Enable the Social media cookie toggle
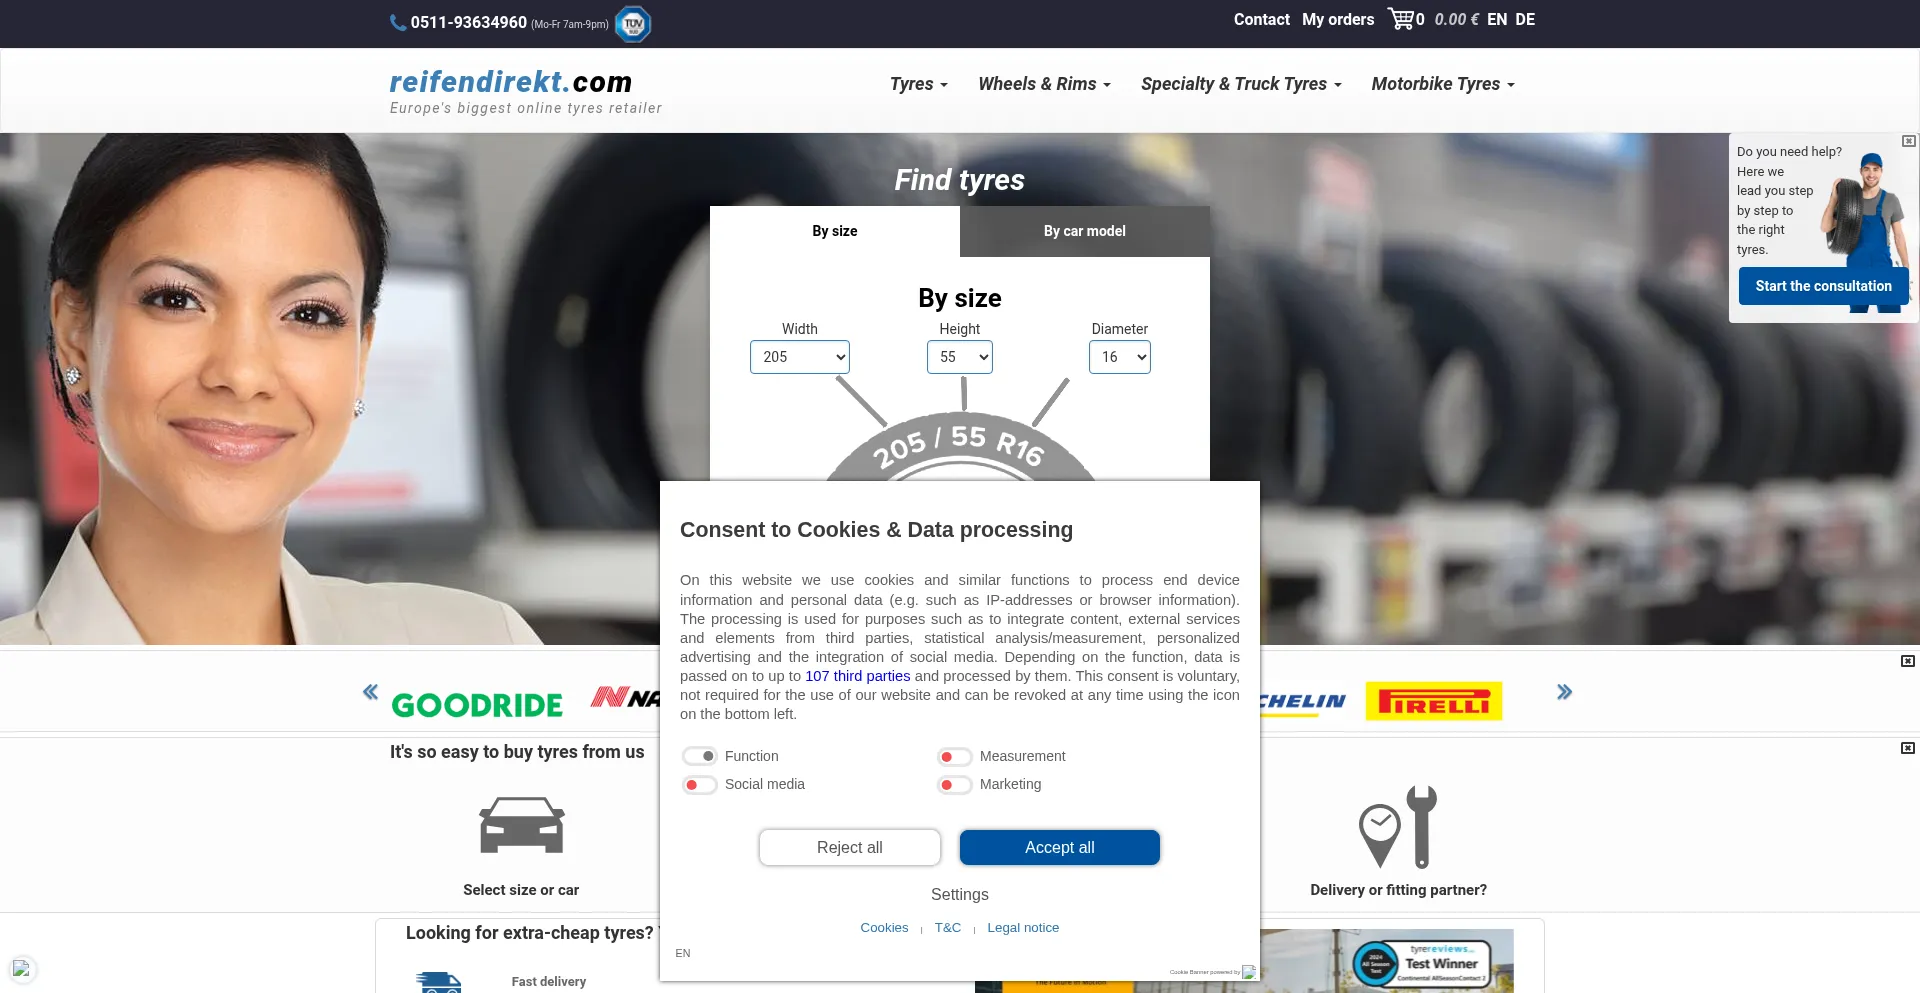The width and height of the screenshot is (1920, 993). pyautogui.click(x=699, y=785)
